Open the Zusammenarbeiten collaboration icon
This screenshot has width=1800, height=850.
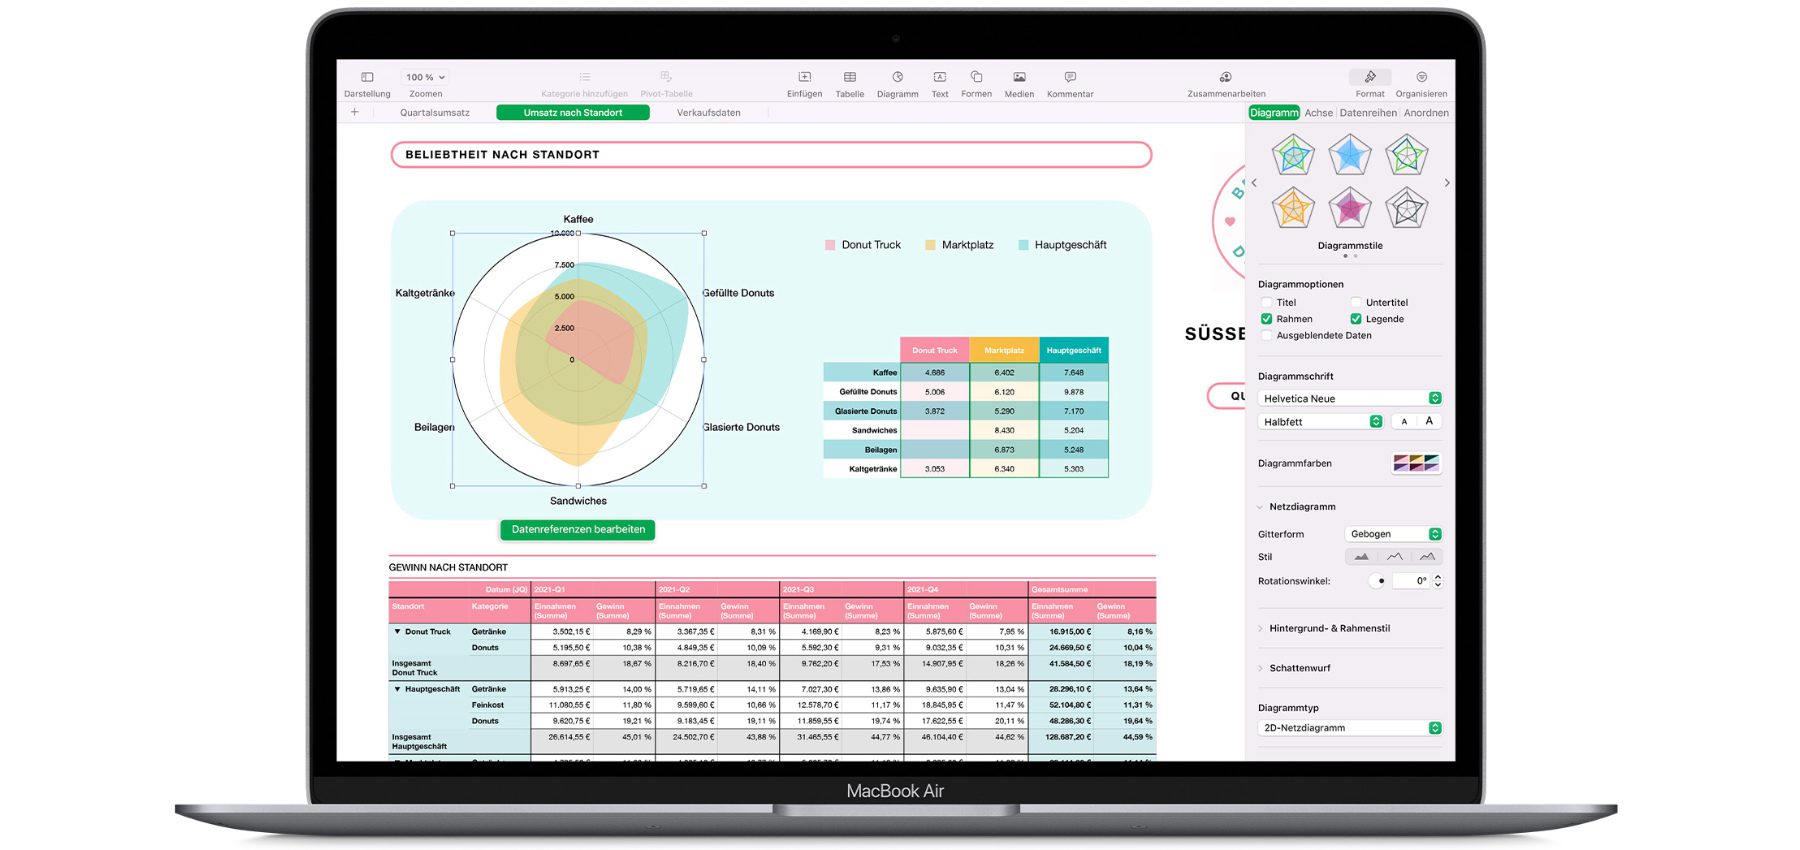[x=1225, y=78]
